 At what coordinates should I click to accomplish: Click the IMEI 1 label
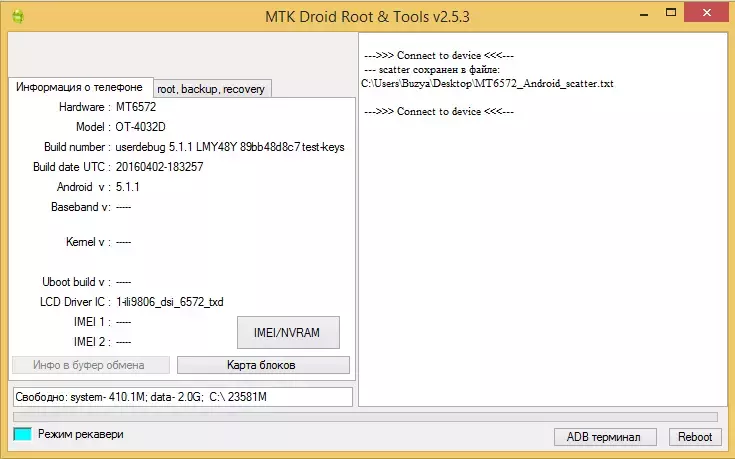click(x=92, y=322)
